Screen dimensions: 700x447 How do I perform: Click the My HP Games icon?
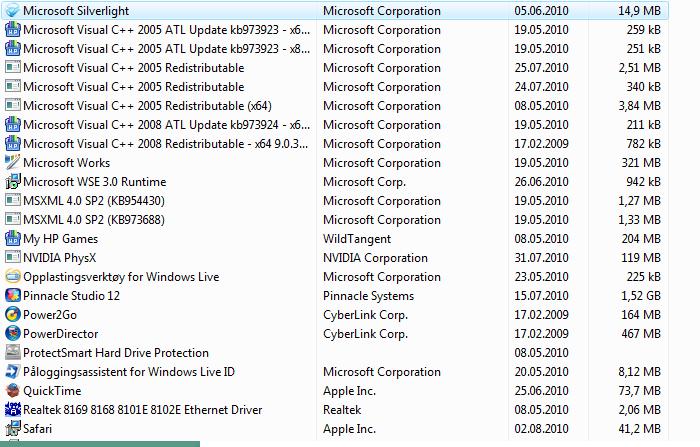pyautogui.click(x=13, y=238)
